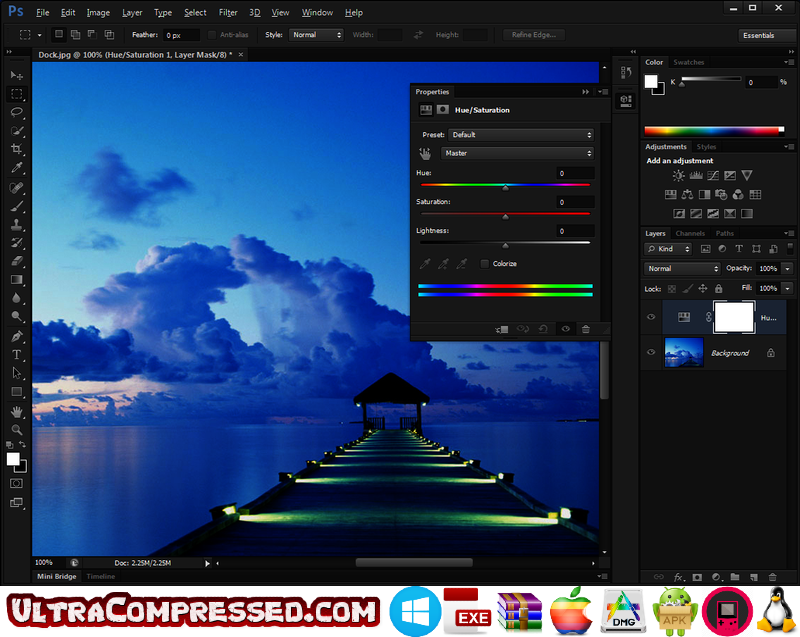Viewport: 800px width, 637px height.
Task: Open the Filter menu
Action: pos(228,12)
